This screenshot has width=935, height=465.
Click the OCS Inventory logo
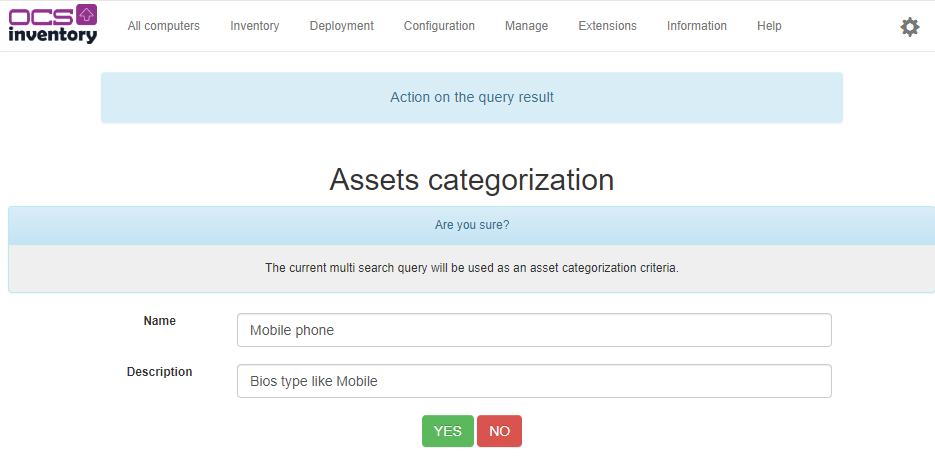[53, 25]
